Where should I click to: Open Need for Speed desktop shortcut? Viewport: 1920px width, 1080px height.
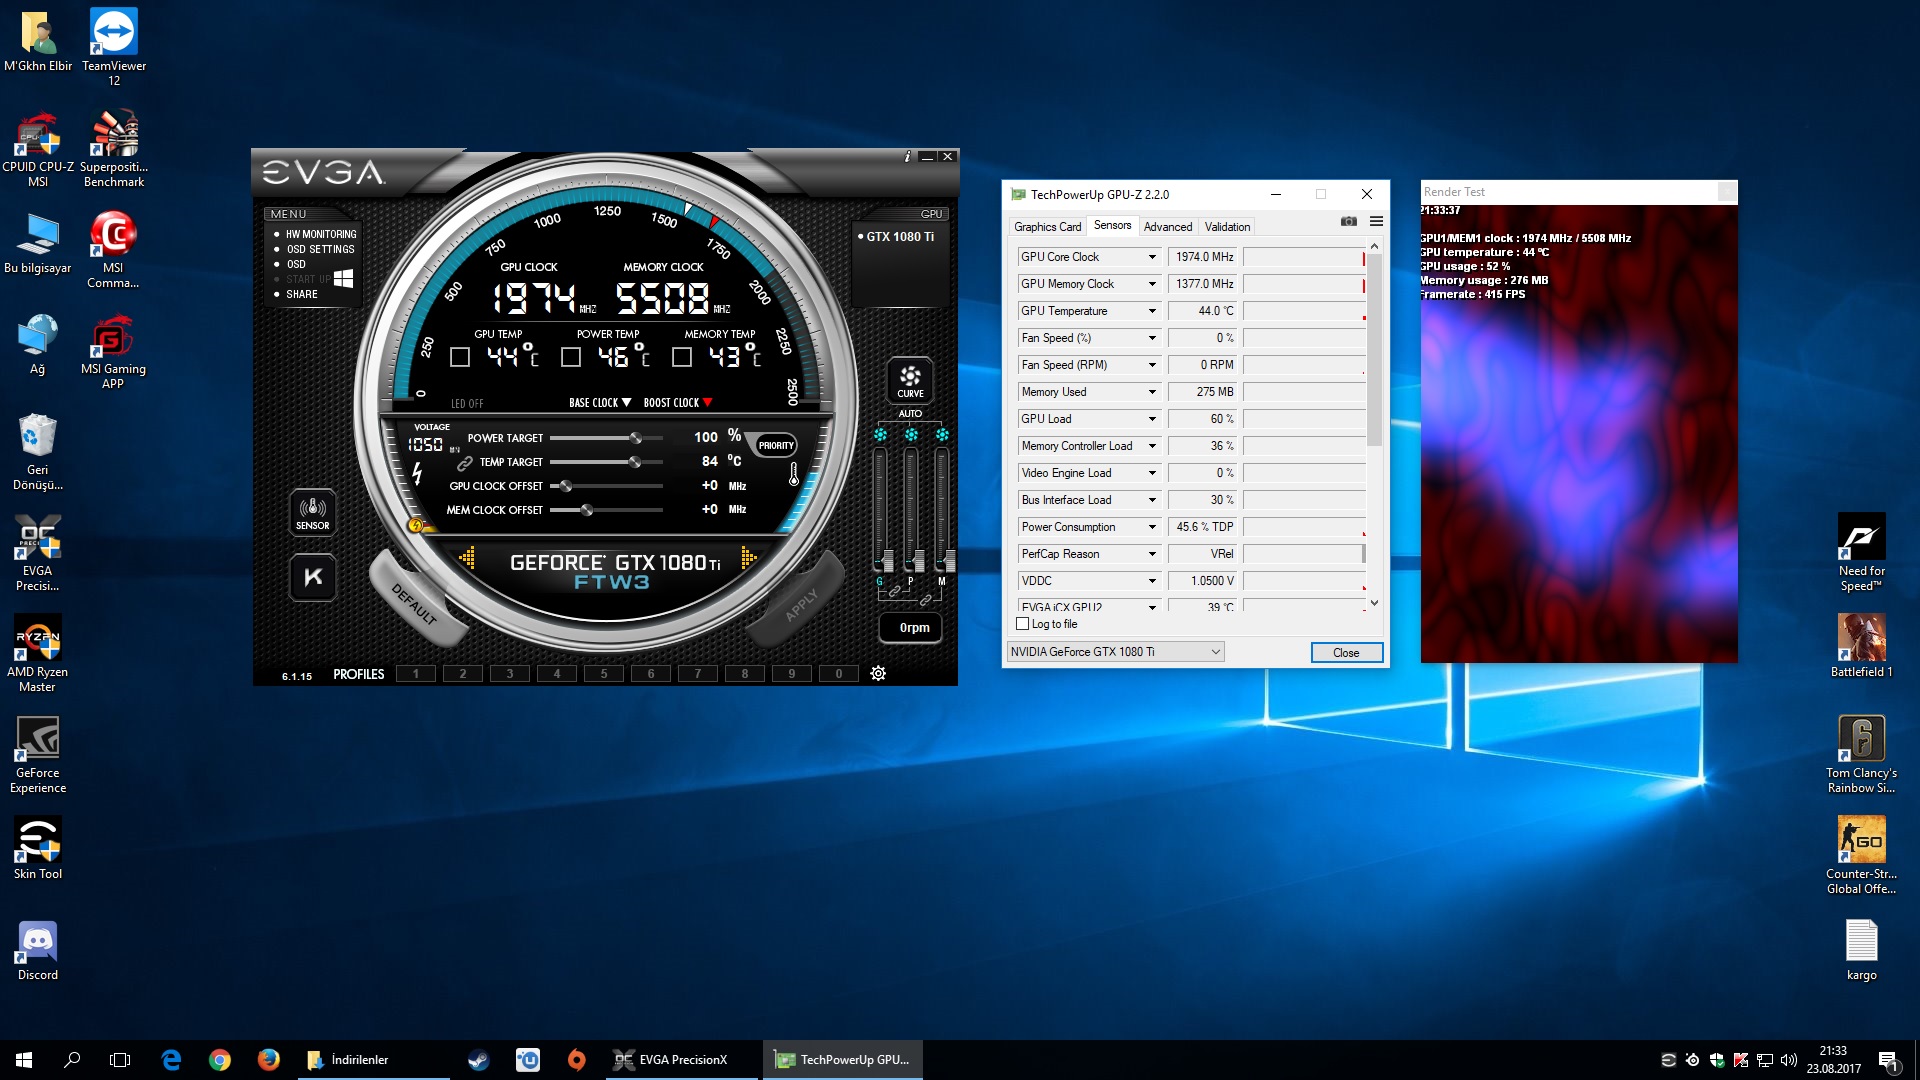pos(1861,553)
